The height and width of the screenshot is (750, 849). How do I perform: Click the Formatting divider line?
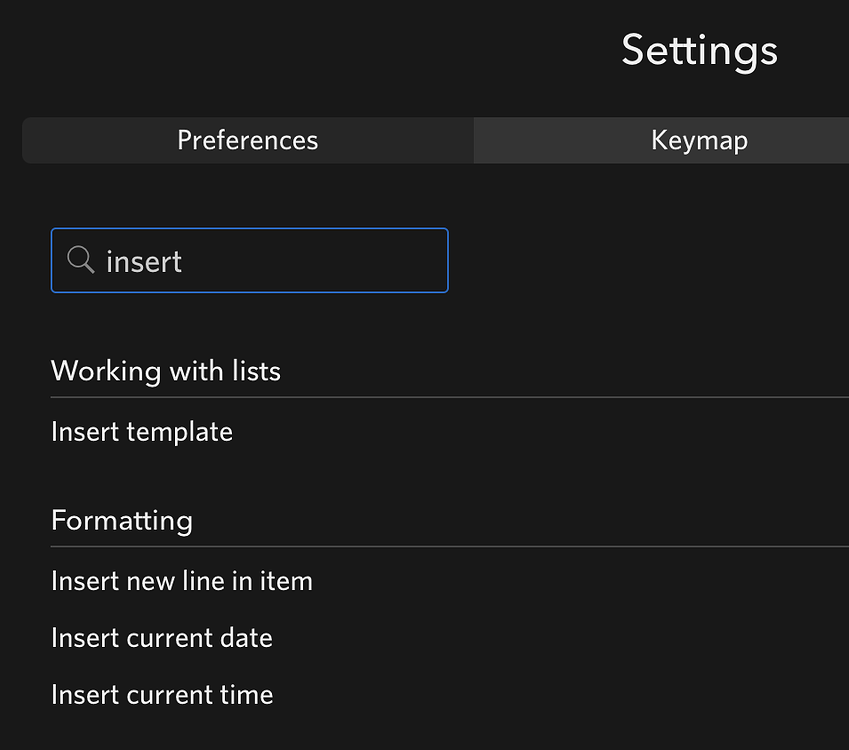coord(440,545)
